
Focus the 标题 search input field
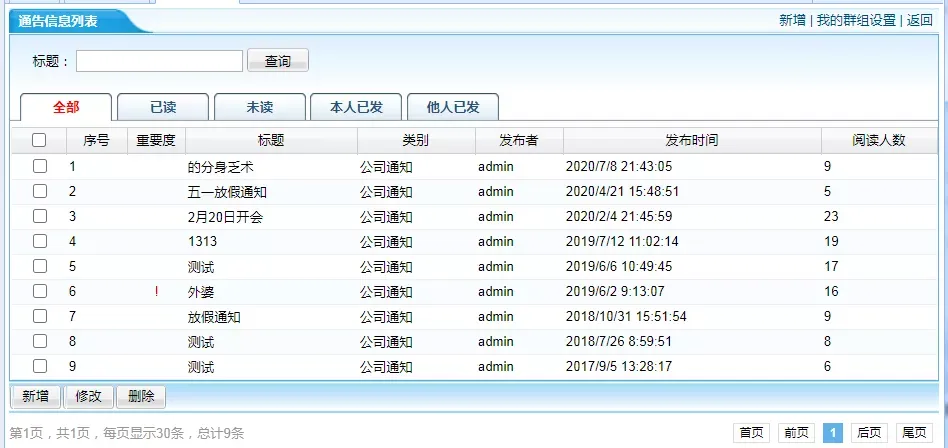160,61
